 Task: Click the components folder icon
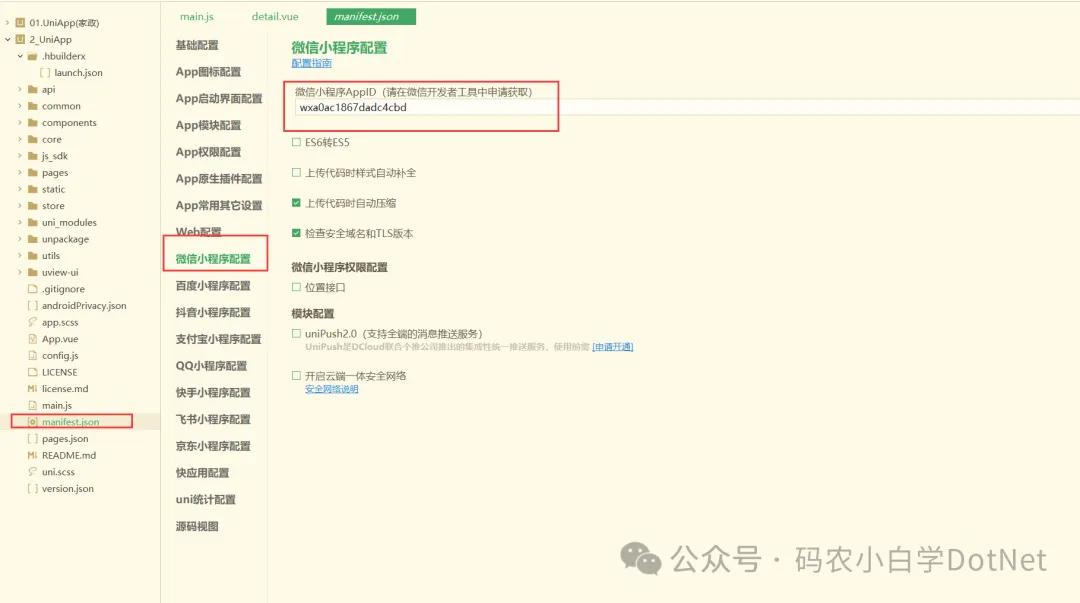tap(32, 123)
